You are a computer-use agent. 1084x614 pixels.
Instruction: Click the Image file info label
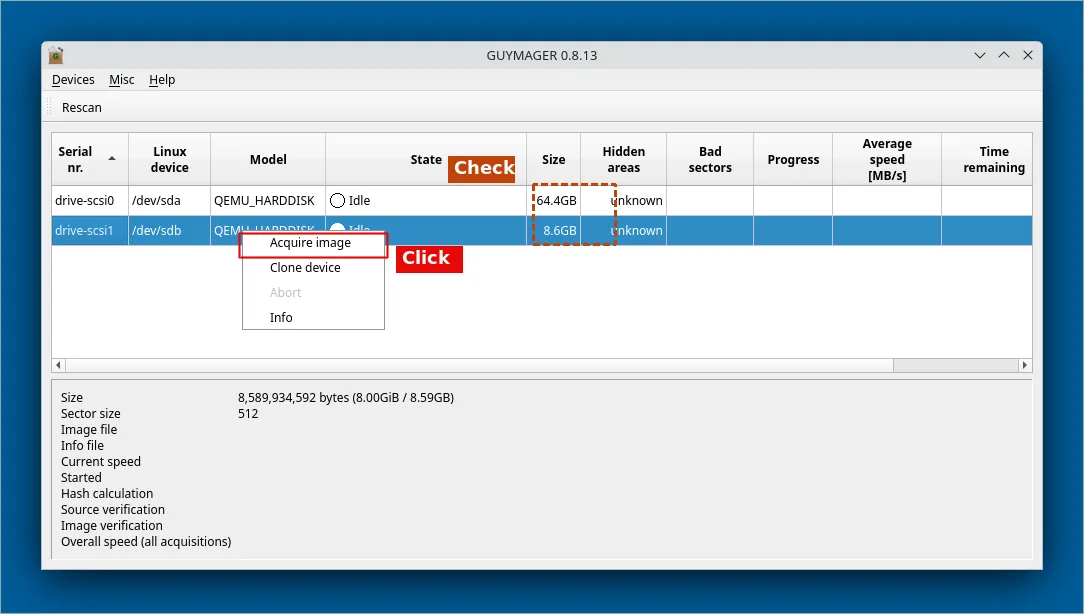click(89, 429)
